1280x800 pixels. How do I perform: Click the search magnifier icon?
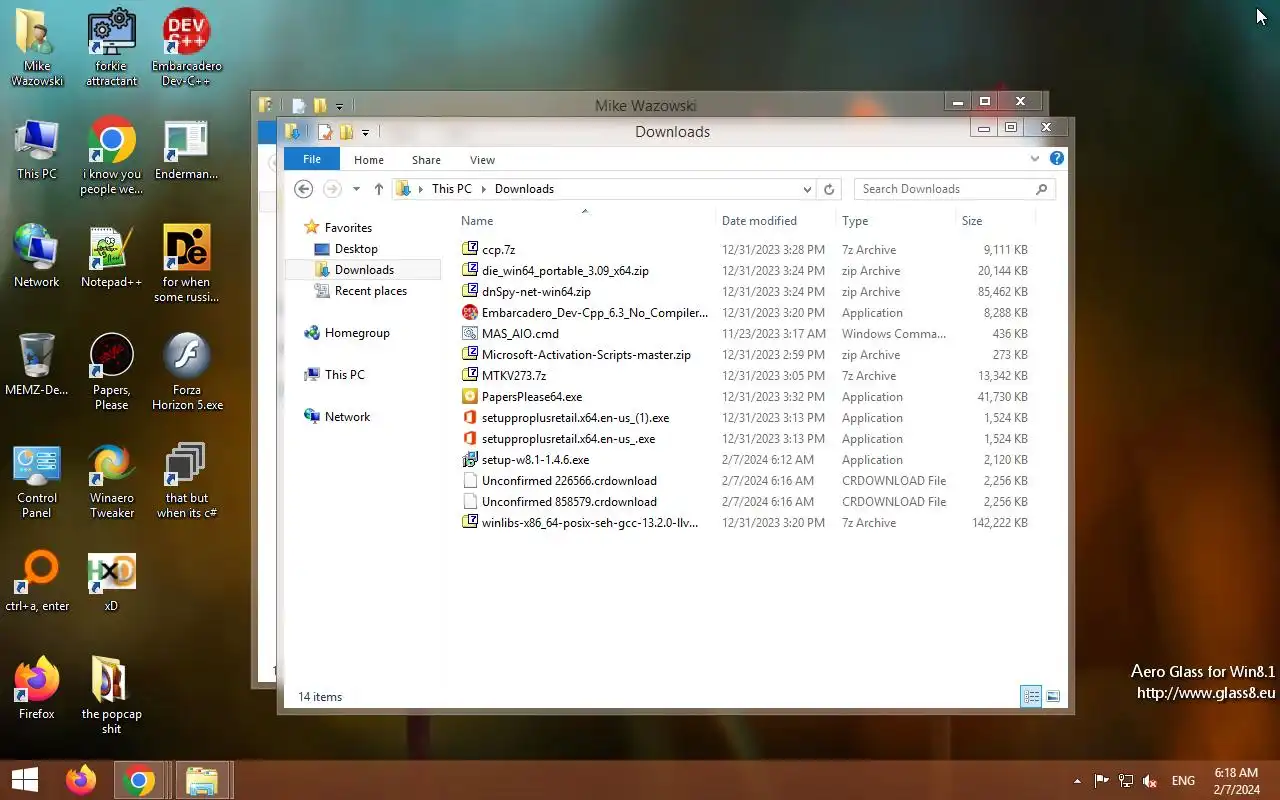[x=1041, y=189]
